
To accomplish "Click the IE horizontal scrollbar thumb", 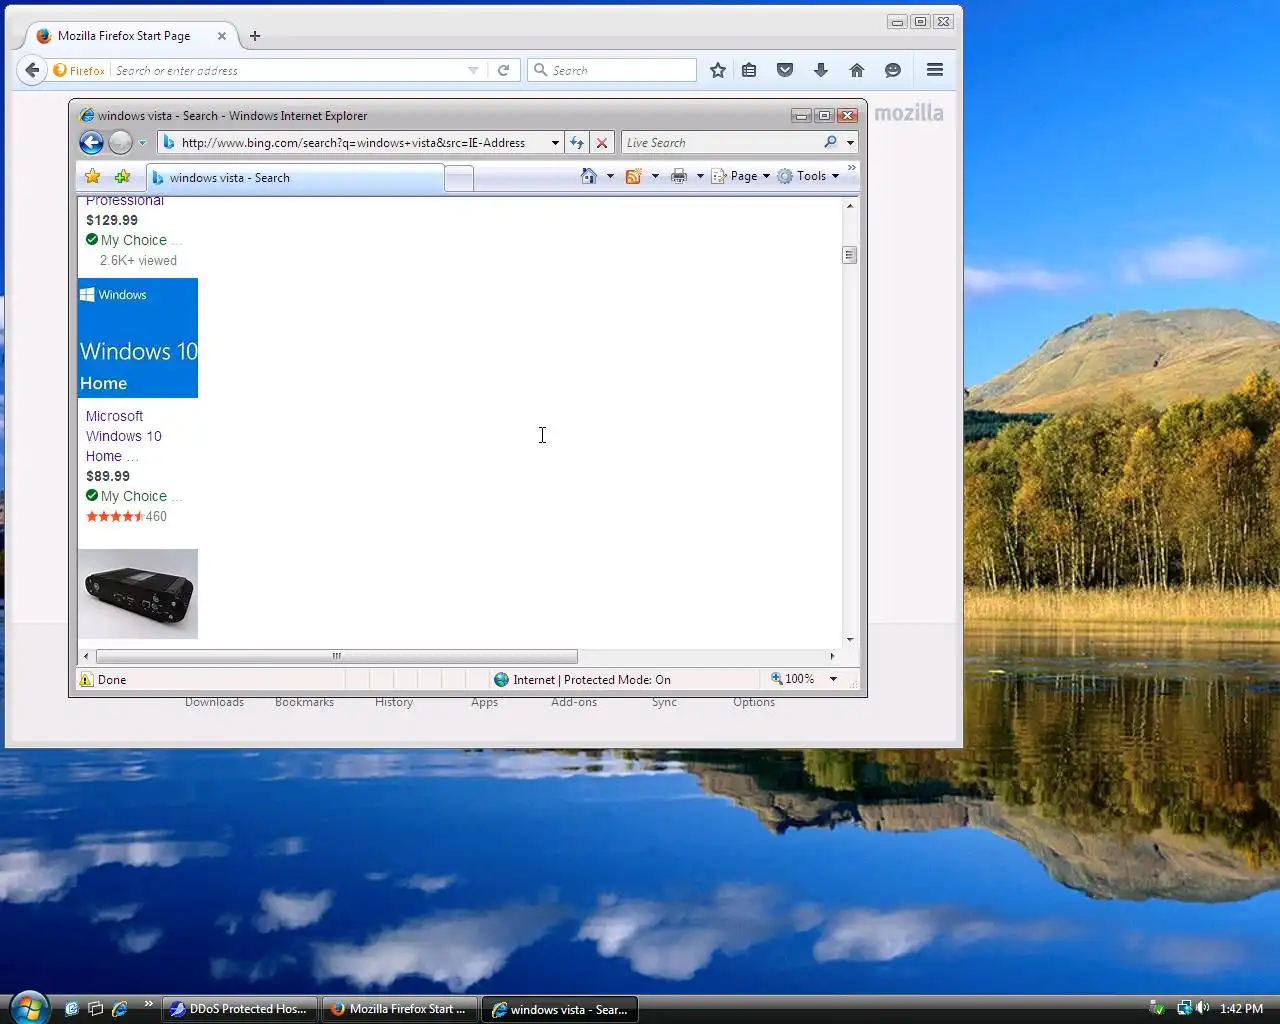I will tap(337, 656).
